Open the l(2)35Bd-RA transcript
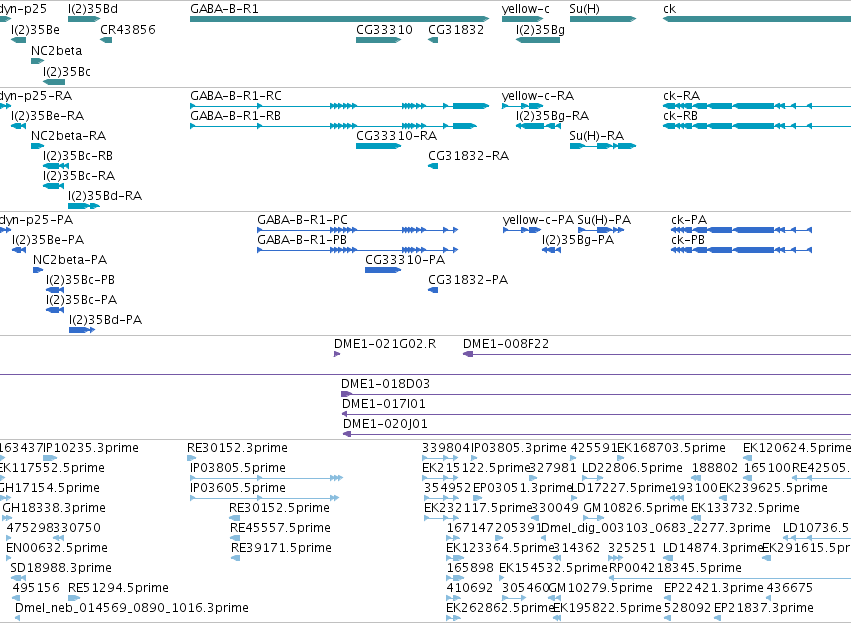This screenshot has height=623, width=851. (x=105, y=196)
